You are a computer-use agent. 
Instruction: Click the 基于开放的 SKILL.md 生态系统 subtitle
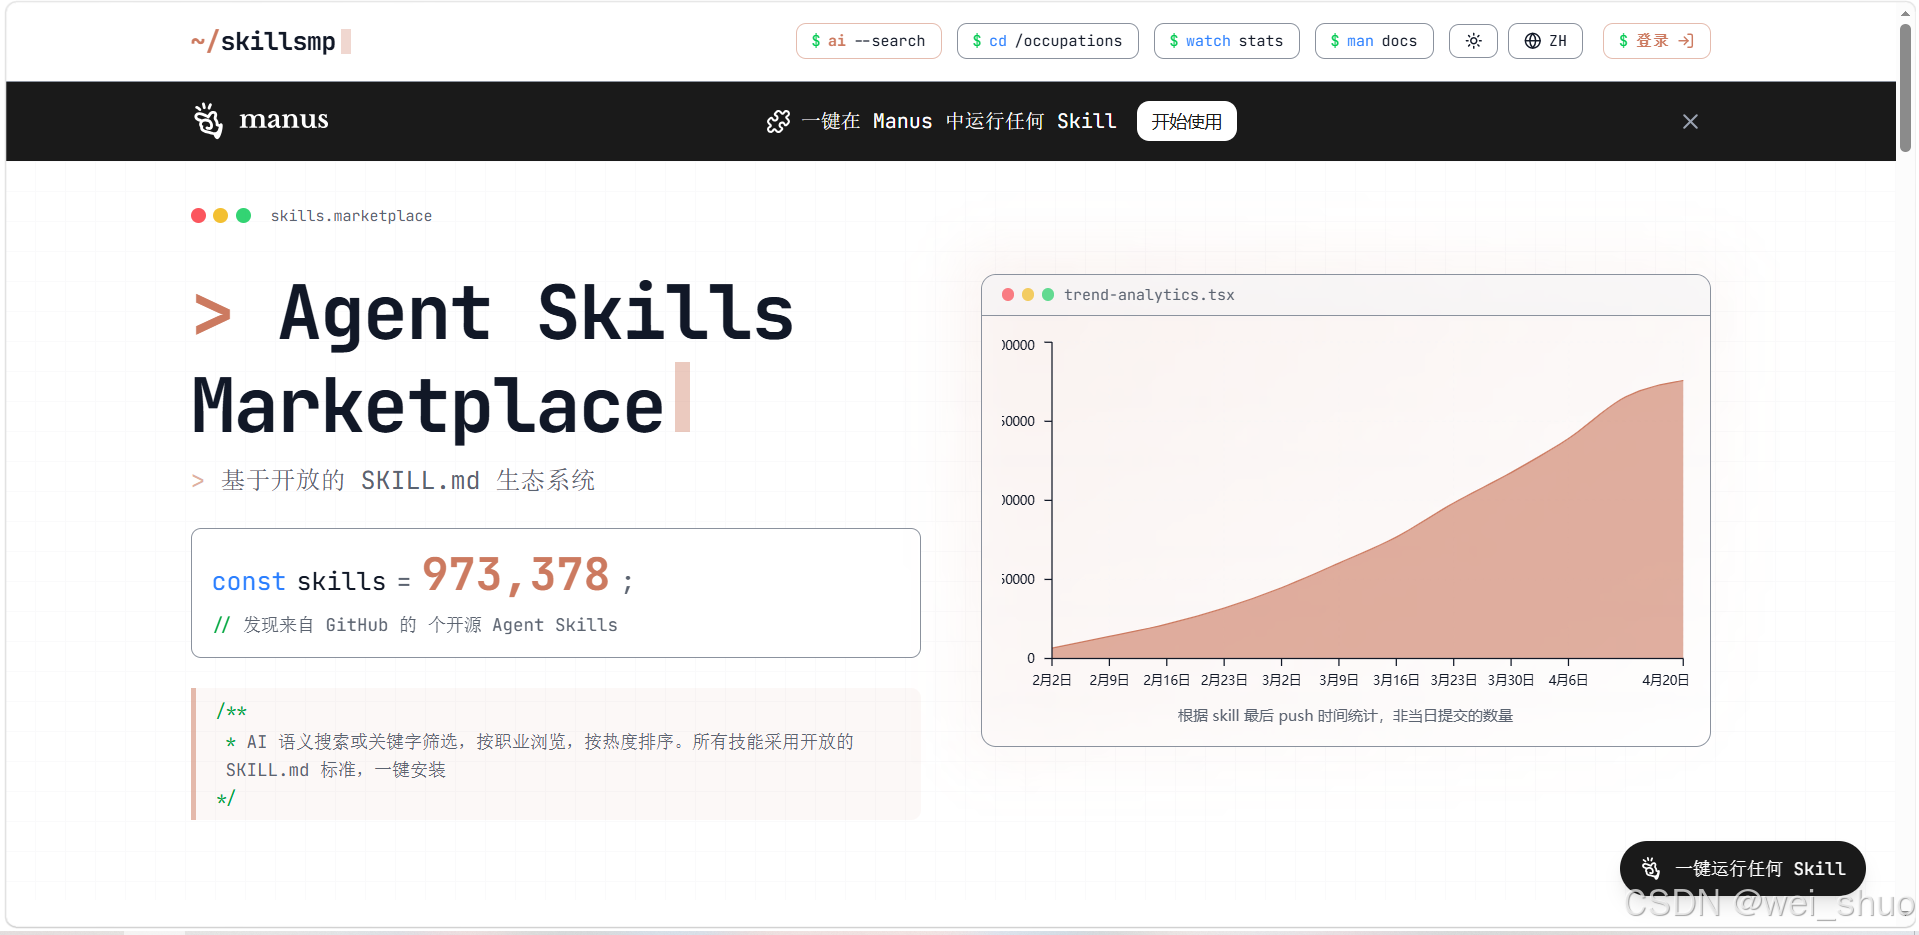[x=408, y=480]
